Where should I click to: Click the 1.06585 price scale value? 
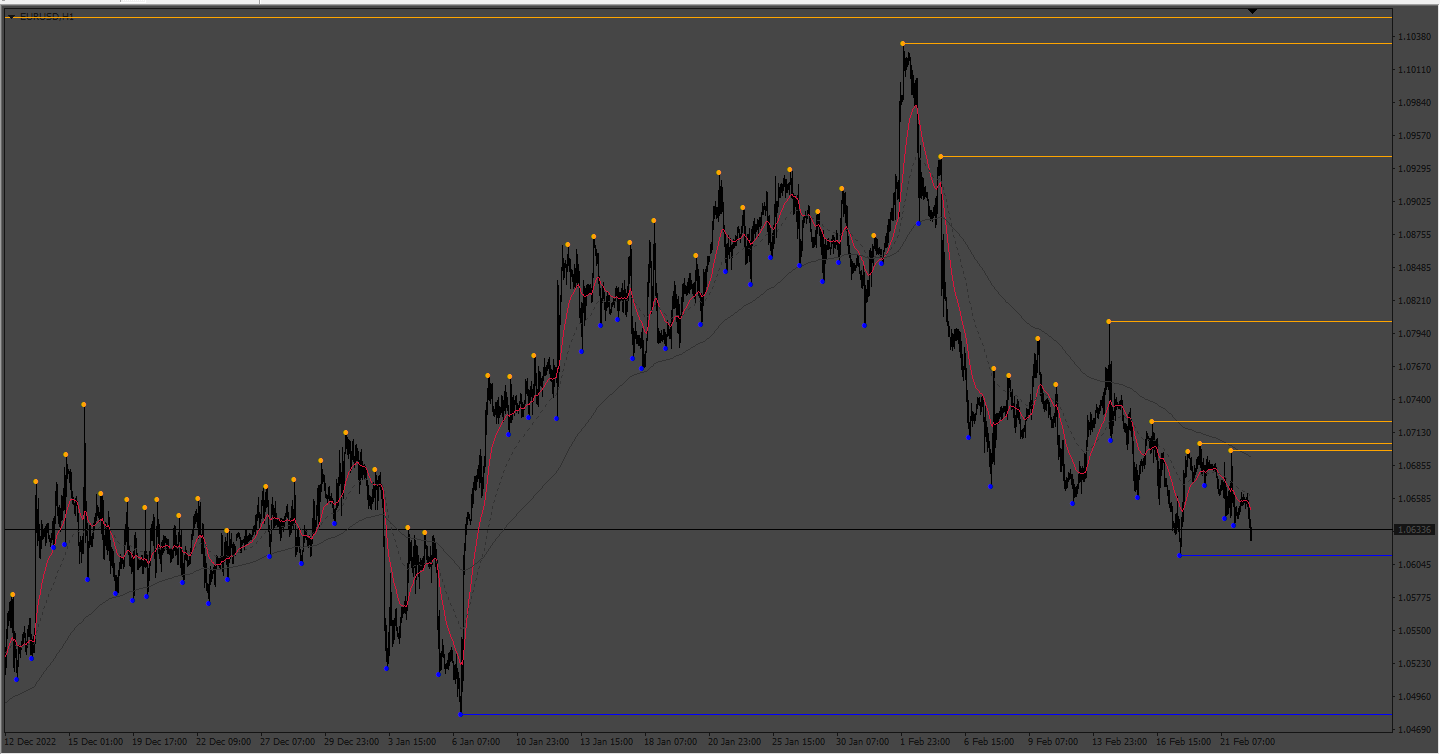click(1414, 499)
